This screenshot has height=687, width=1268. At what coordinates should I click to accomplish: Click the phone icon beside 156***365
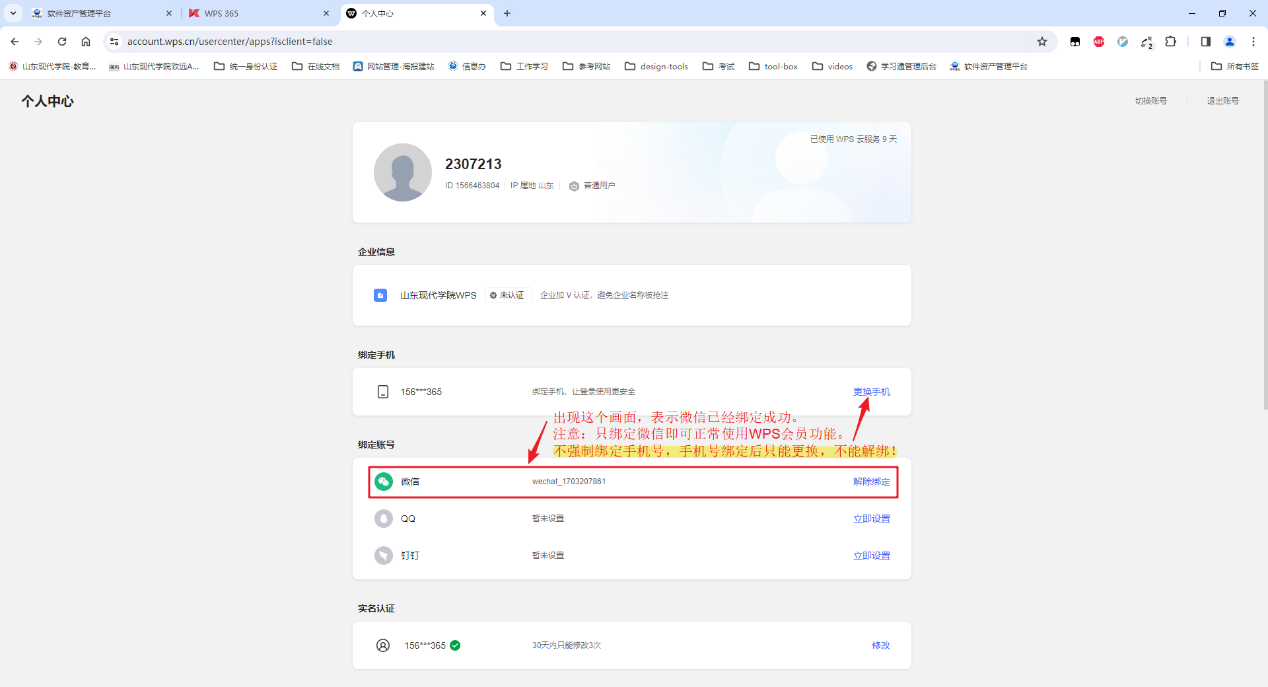pyautogui.click(x=382, y=392)
